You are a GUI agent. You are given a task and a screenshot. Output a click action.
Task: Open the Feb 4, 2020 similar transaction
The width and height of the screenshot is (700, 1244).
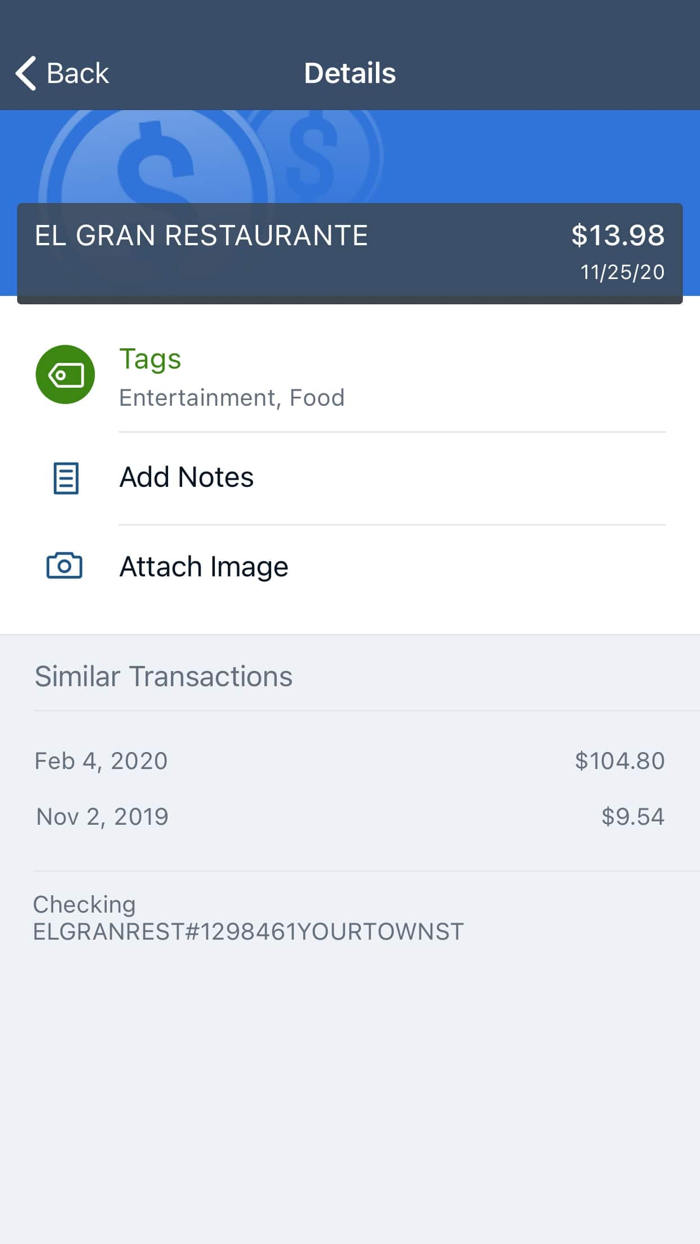pos(100,761)
